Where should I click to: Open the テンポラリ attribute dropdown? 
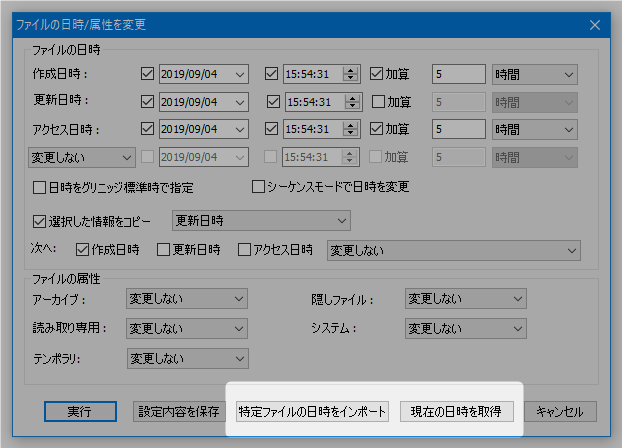(x=188, y=359)
